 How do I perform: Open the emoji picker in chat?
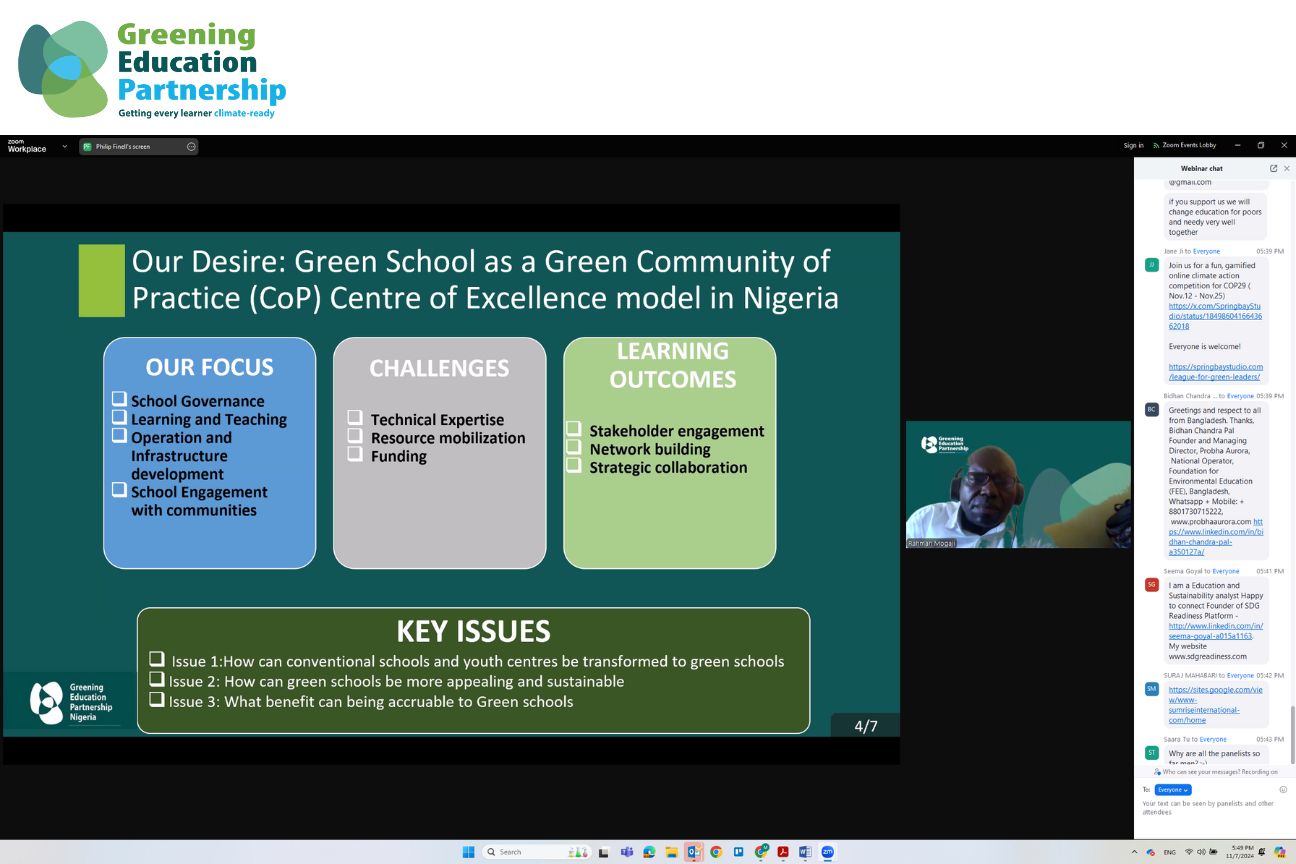(1283, 790)
